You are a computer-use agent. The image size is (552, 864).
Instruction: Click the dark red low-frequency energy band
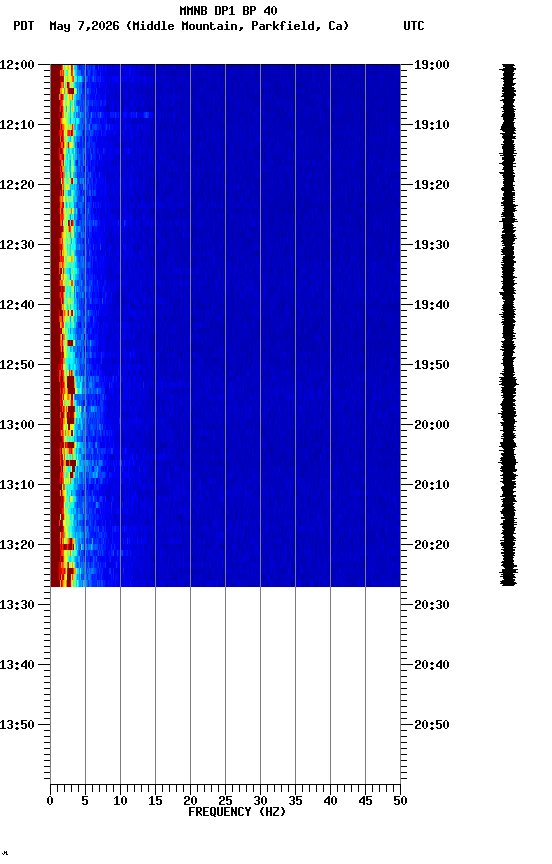56,325
